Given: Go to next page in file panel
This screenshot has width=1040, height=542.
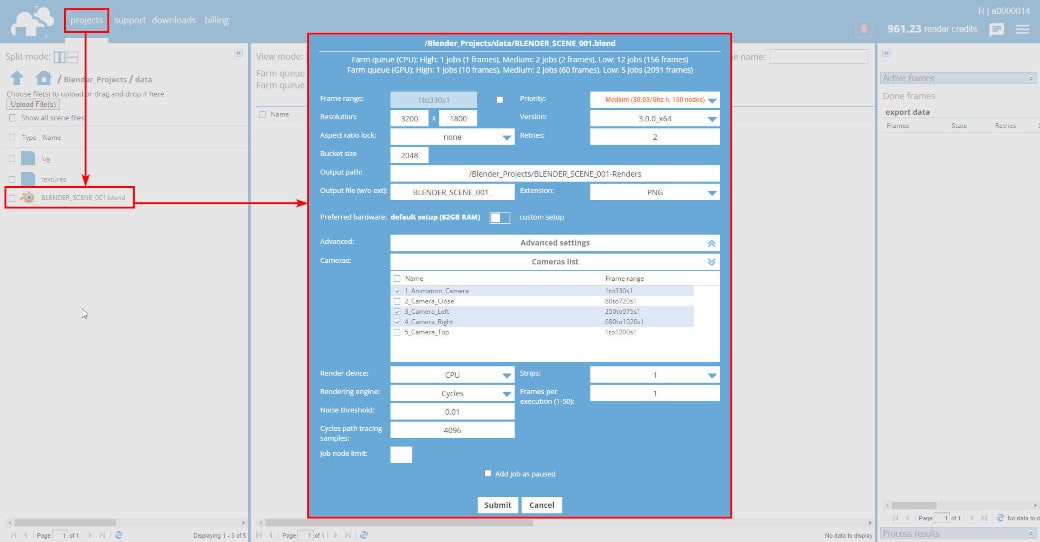Looking at the screenshot, I should pyautogui.click(x=90, y=535).
